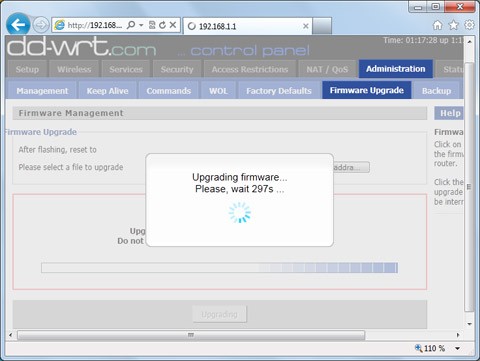This screenshot has width=480, height=361.
Task: Switch to the Backup sub-tab
Action: pyautogui.click(x=436, y=91)
